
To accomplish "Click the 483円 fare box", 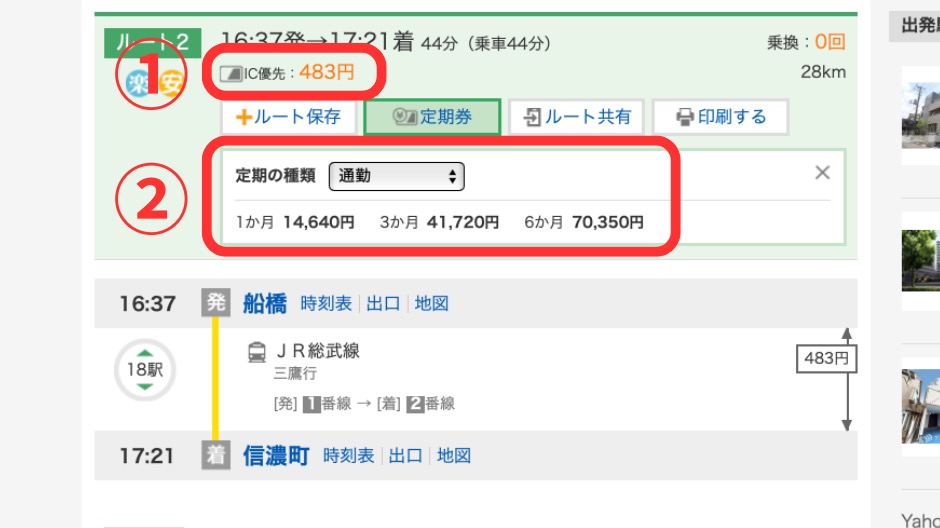I will point(826,358).
